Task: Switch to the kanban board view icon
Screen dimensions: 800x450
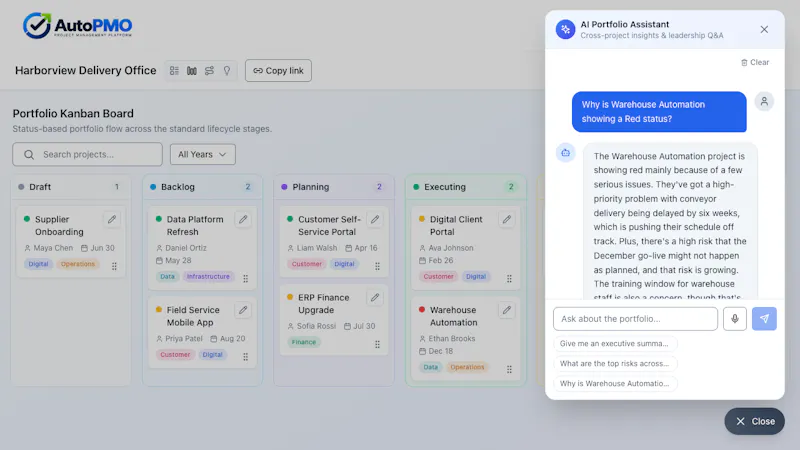Action: coord(192,70)
